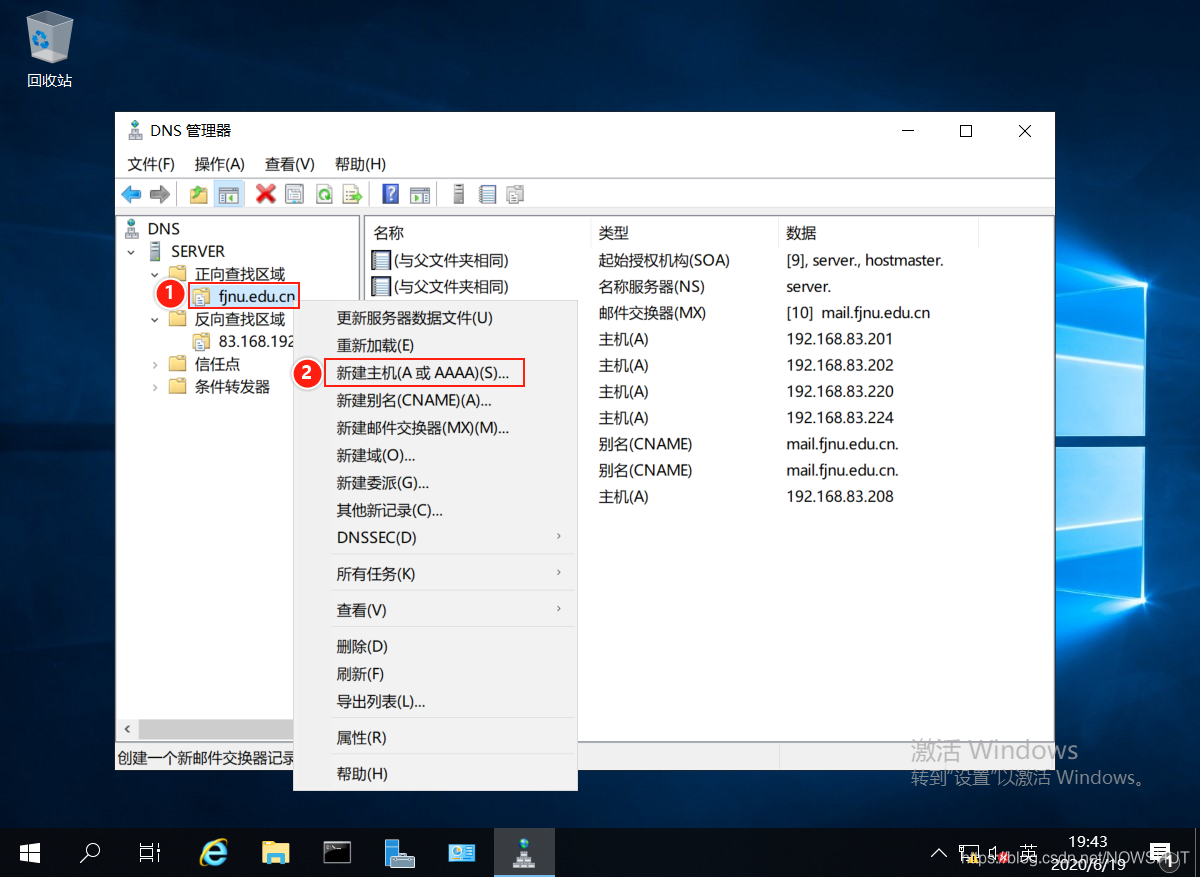Image resolution: width=1200 pixels, height=877 pixels.
Task: Expand the 信任点 tree node
Action: [x=155, y=364]
